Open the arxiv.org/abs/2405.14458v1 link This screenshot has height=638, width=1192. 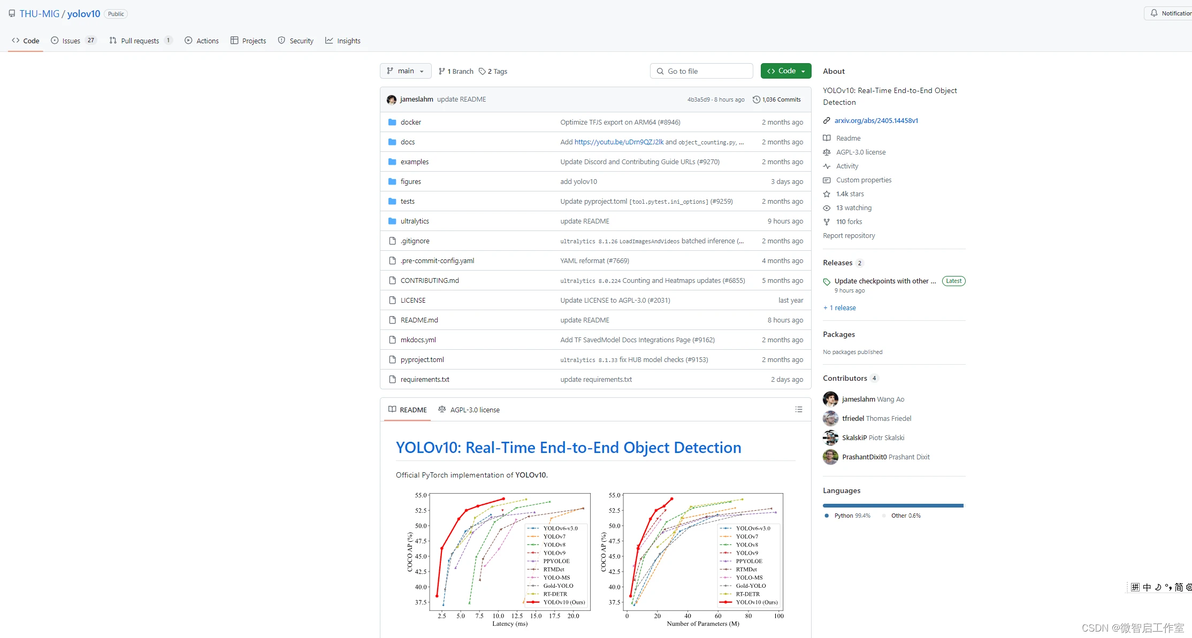pos(876,121)
